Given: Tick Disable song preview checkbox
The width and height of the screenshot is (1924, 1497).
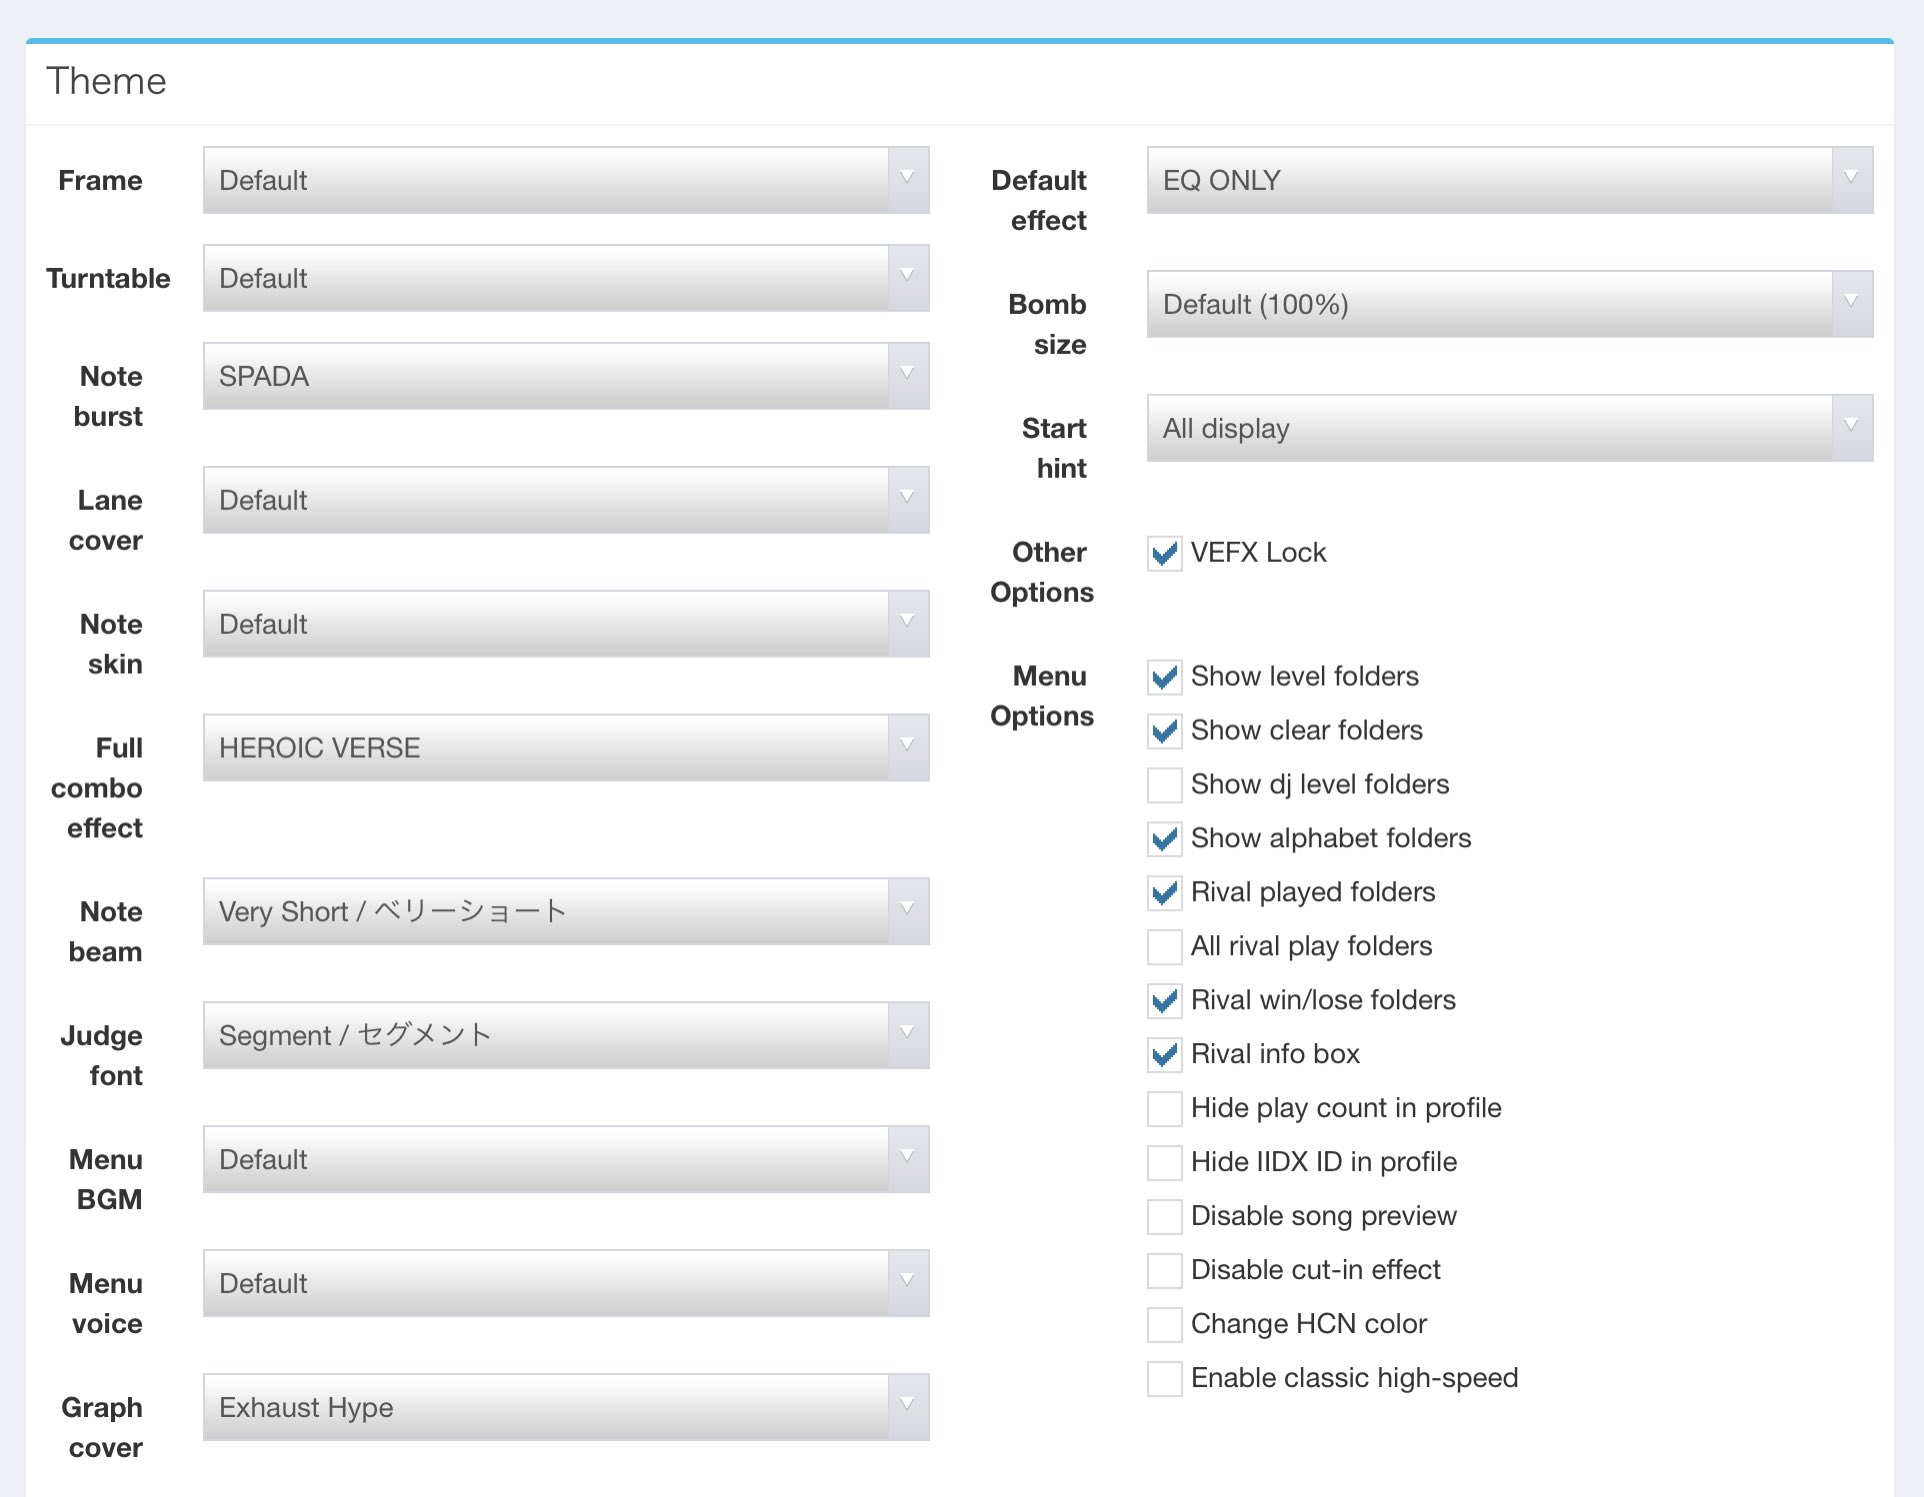Looking at the screenshot, I should pyautogui.click(x=1164, y=1217).
